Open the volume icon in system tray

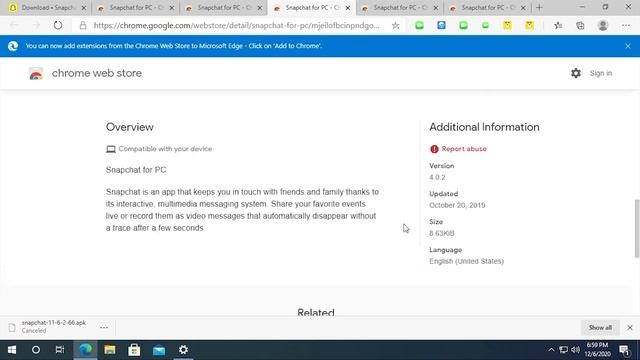[576, 350]
